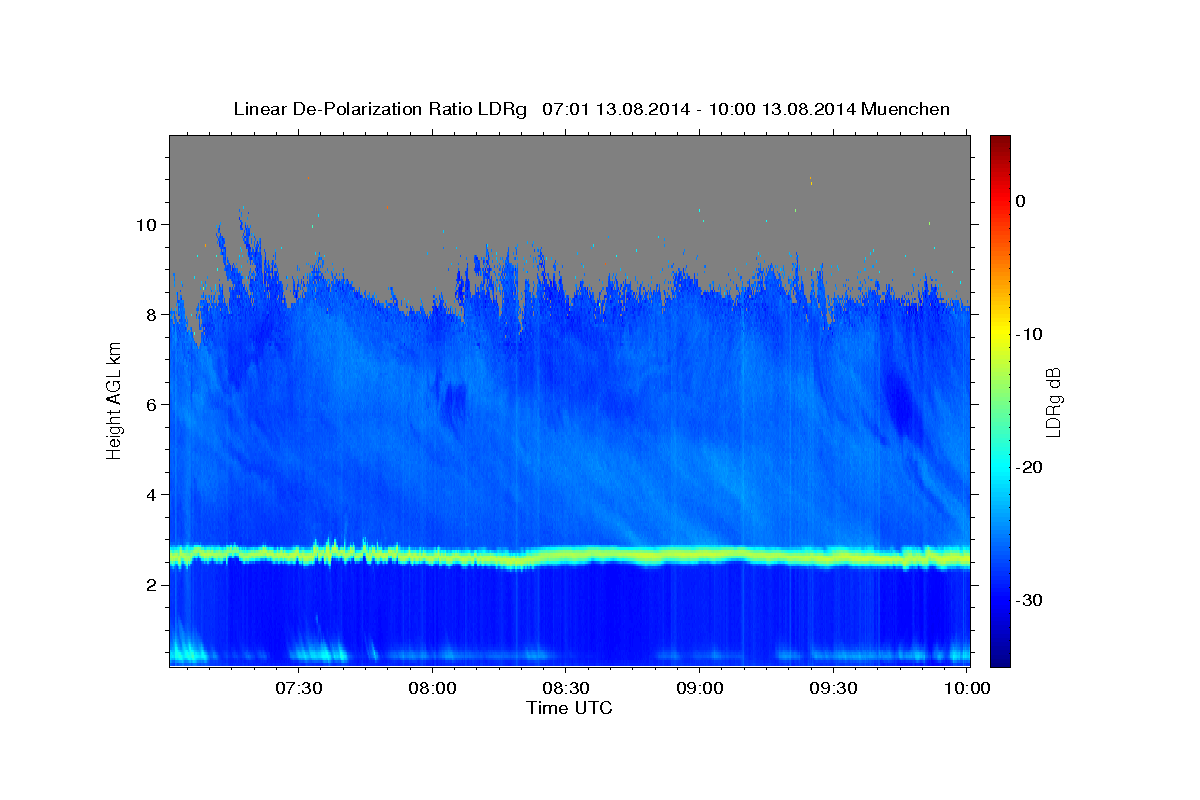
Task: Select the date range text "07:01 13.08.2014"
Action: click(x=616, y=109)
